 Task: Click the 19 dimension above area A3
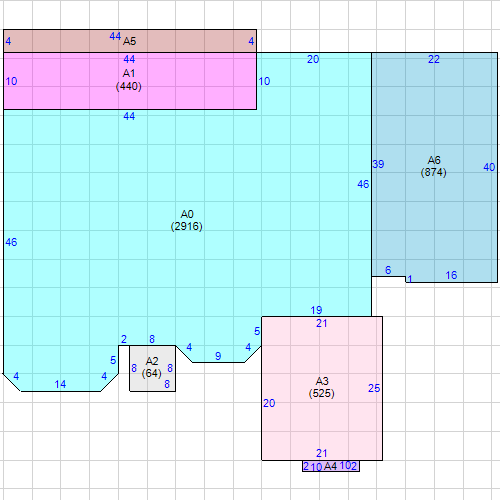pos(316,310)
